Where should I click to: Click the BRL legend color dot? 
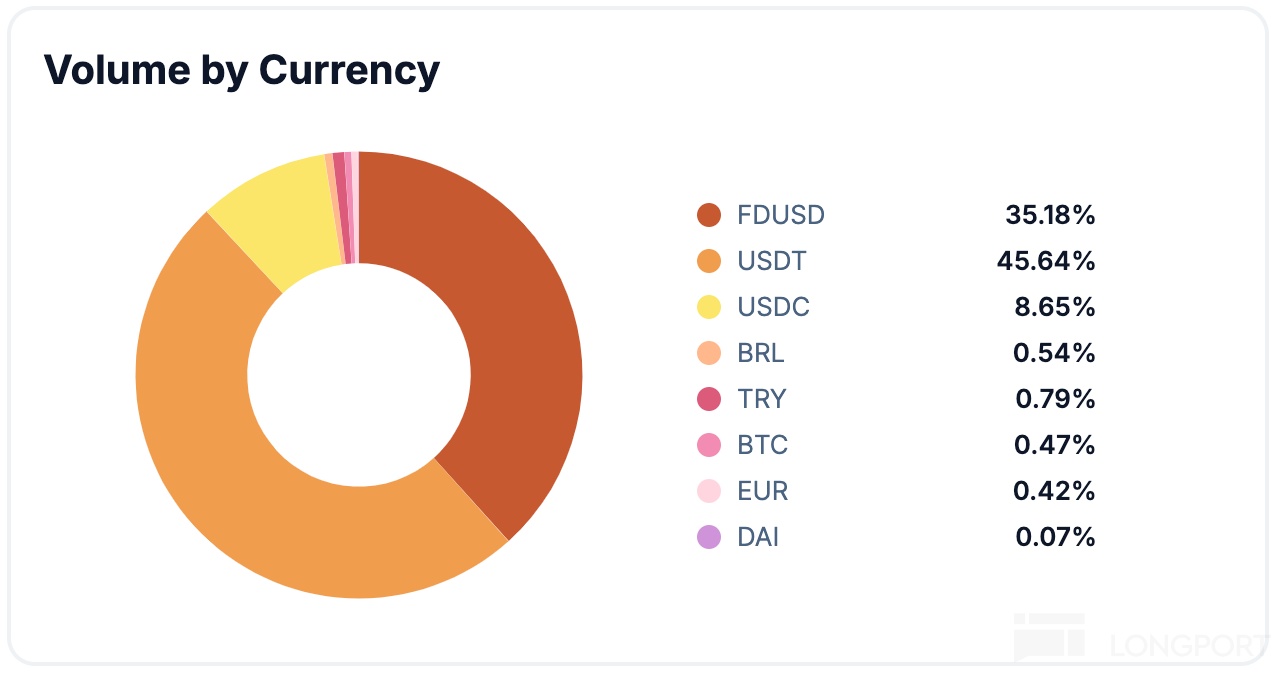[x=708, y=353]
